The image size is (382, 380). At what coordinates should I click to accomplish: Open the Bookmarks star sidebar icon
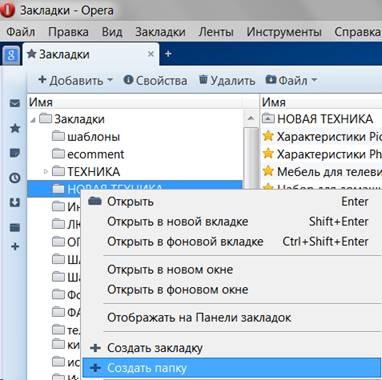[x=15, y=128]
